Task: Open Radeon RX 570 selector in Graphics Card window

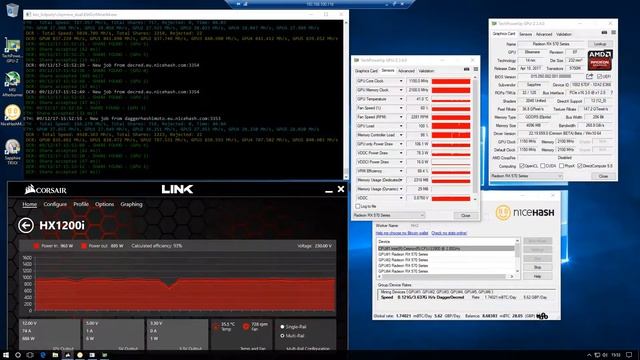Action: [526, 176]
